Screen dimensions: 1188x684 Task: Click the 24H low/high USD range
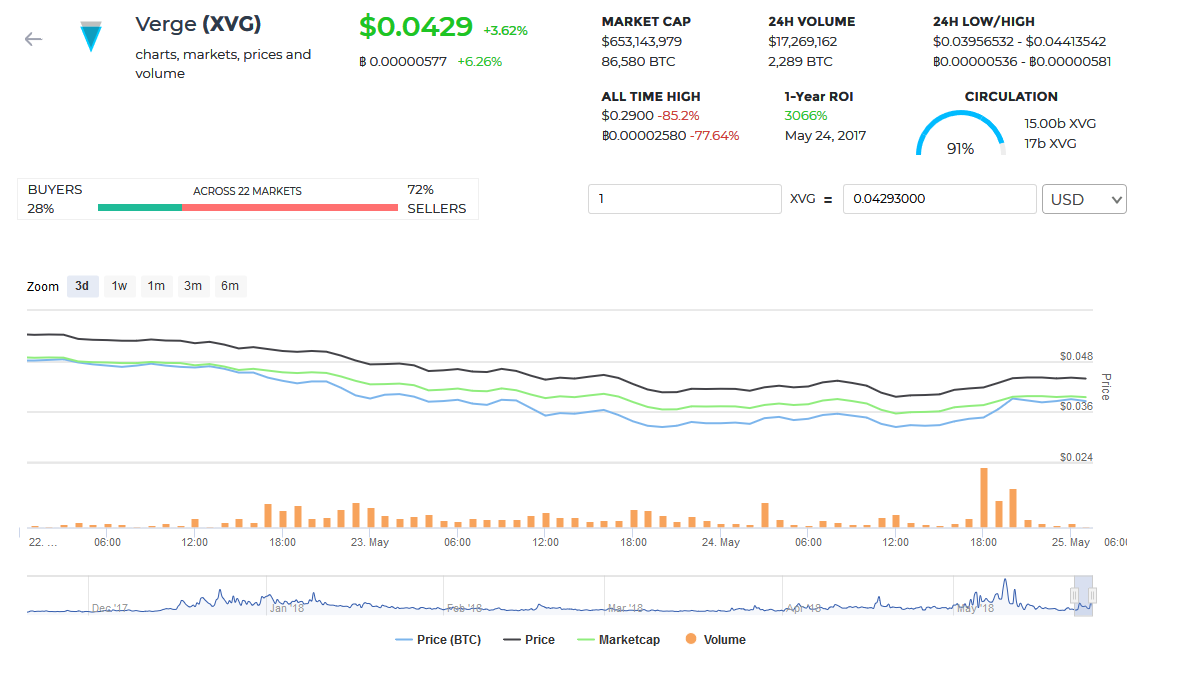(x=1020, y=42)
